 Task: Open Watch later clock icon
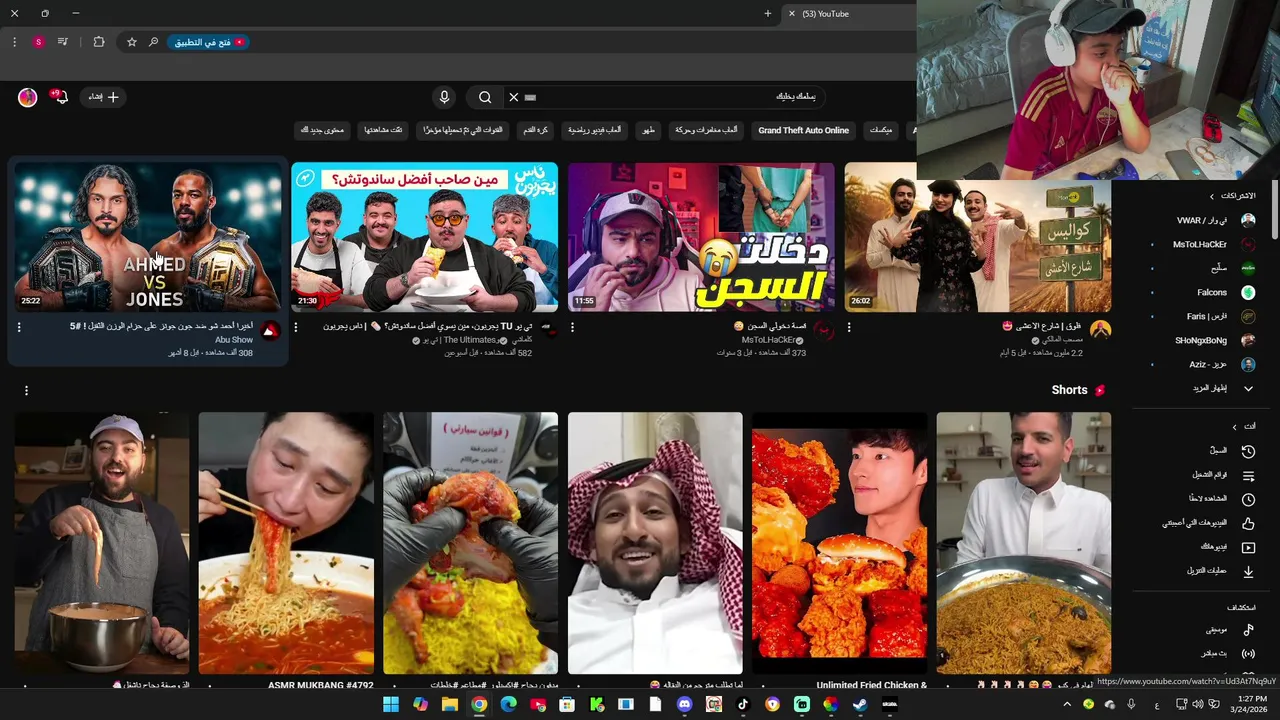(1248, 499)
